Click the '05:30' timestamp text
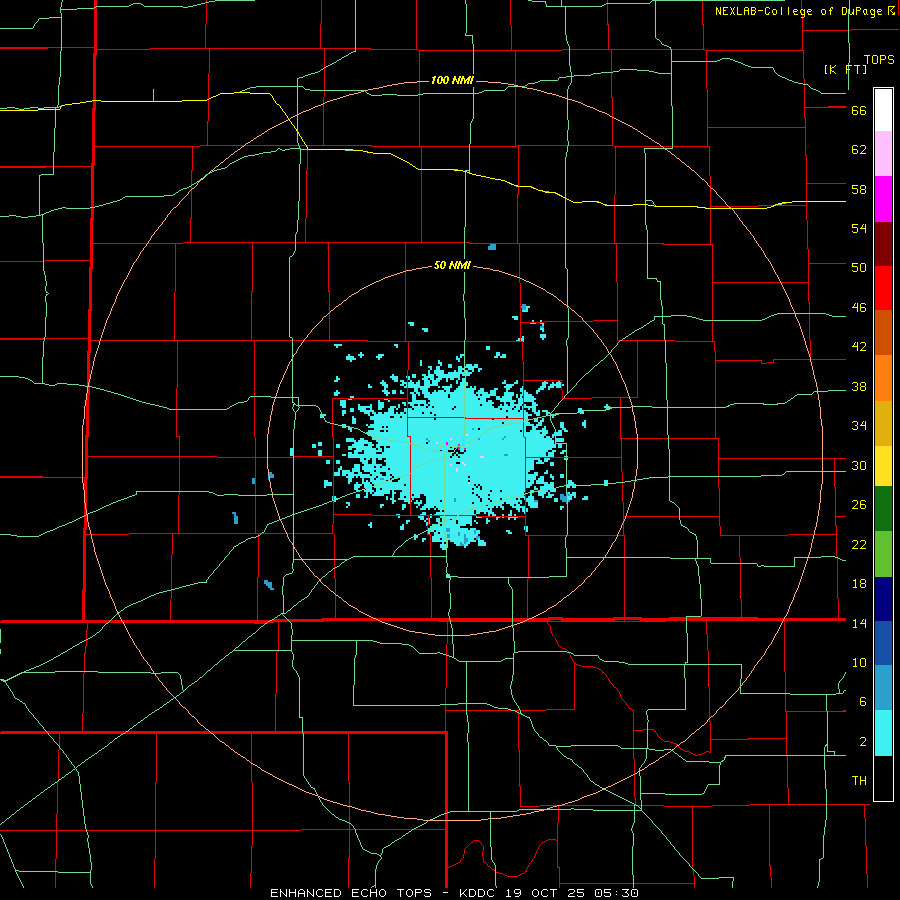 pyautogui.click(x=618, y=893)
